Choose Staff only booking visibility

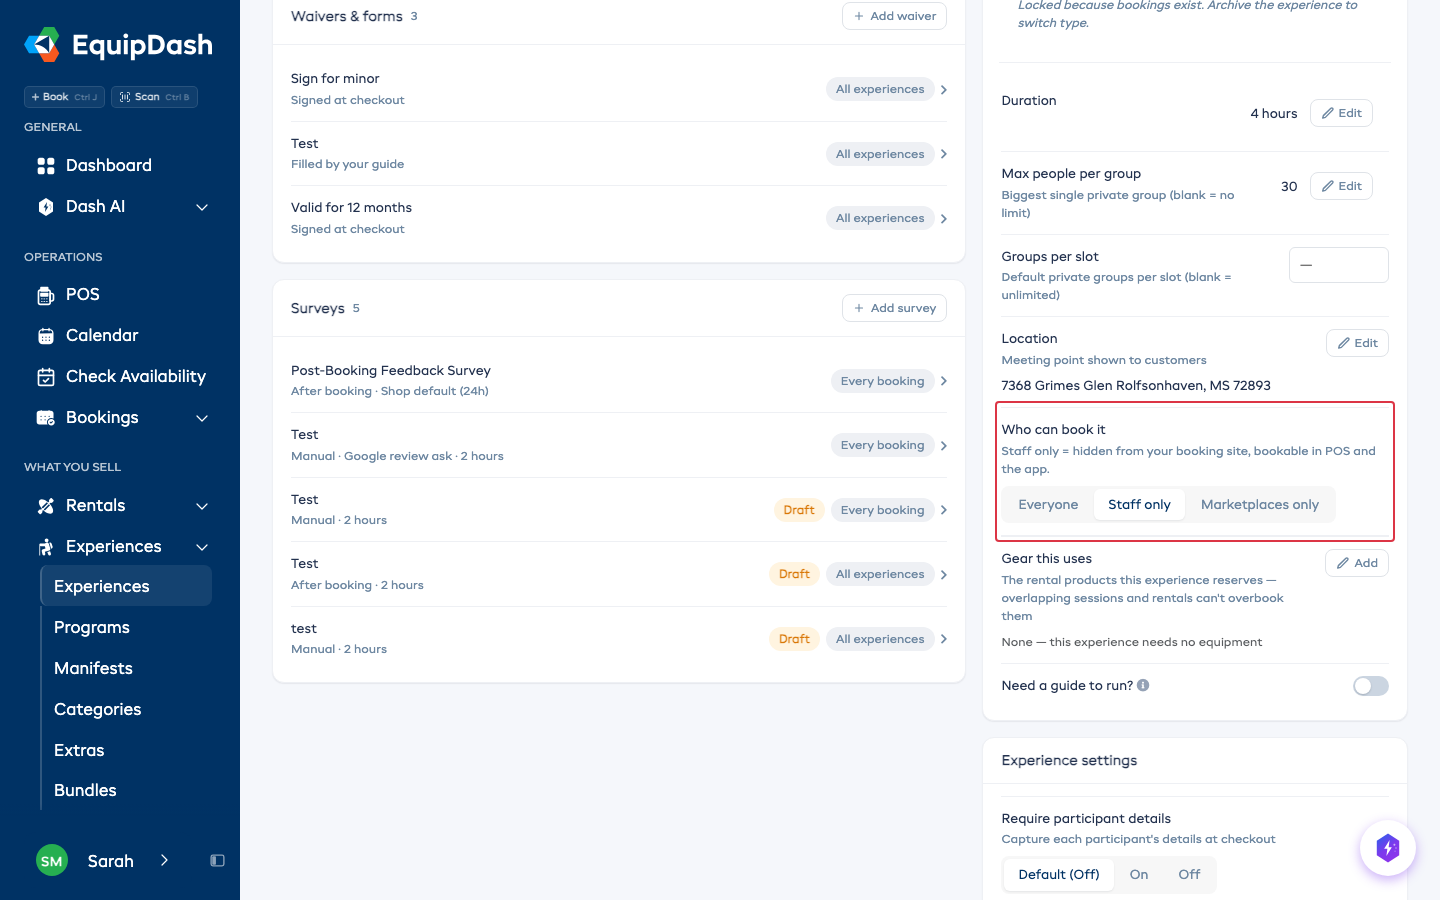point(1139,505)
